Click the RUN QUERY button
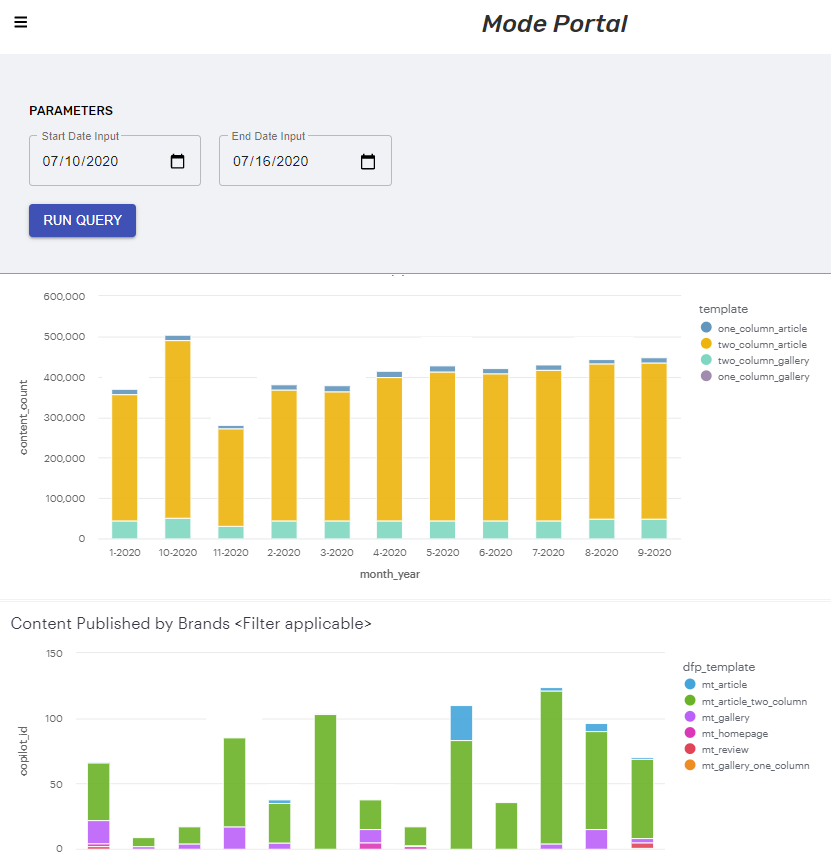Screen dimensions: 831x859 [82, 220]
